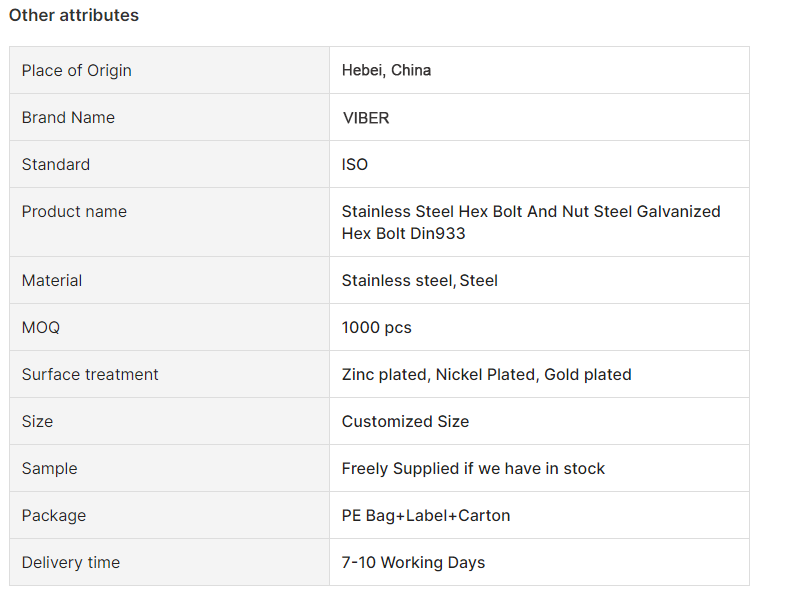The image size is (800, 596).
Task: Select the Material row label
Action: [52, 280]
